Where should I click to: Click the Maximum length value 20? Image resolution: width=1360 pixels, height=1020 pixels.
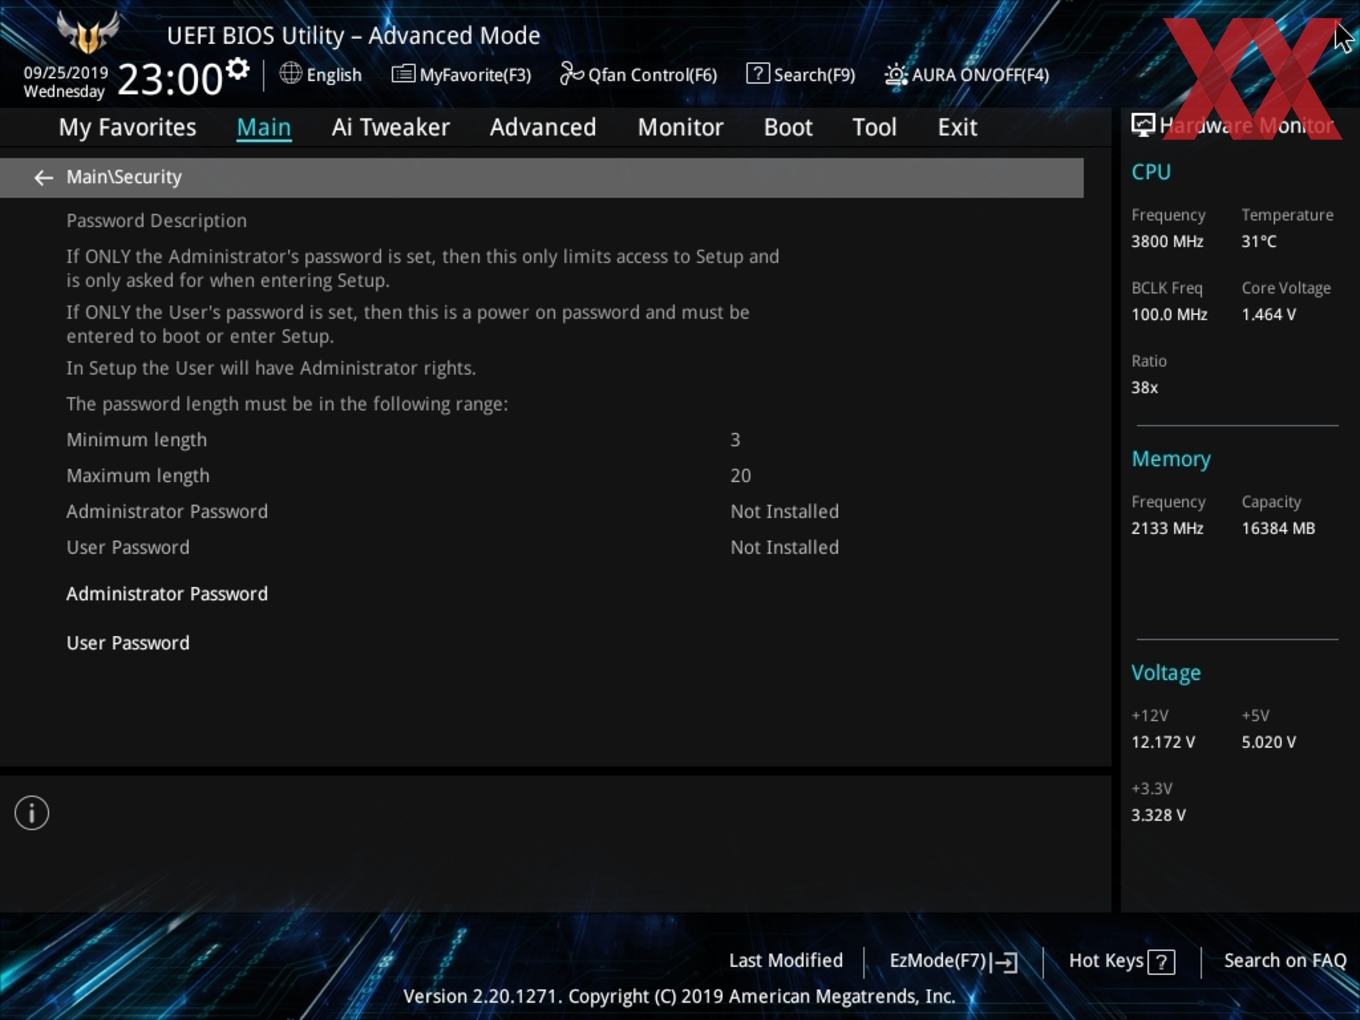741,476
